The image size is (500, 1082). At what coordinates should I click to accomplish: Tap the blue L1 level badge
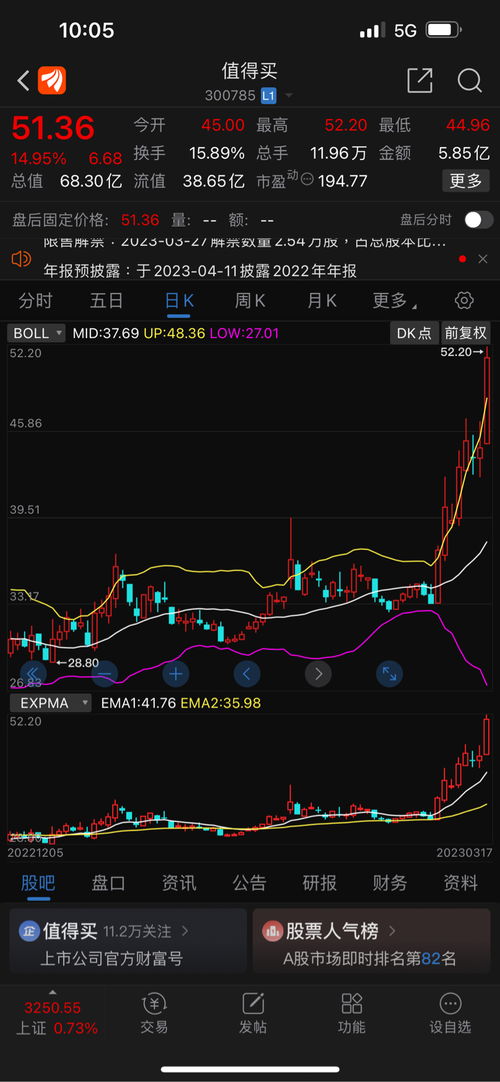268,96
